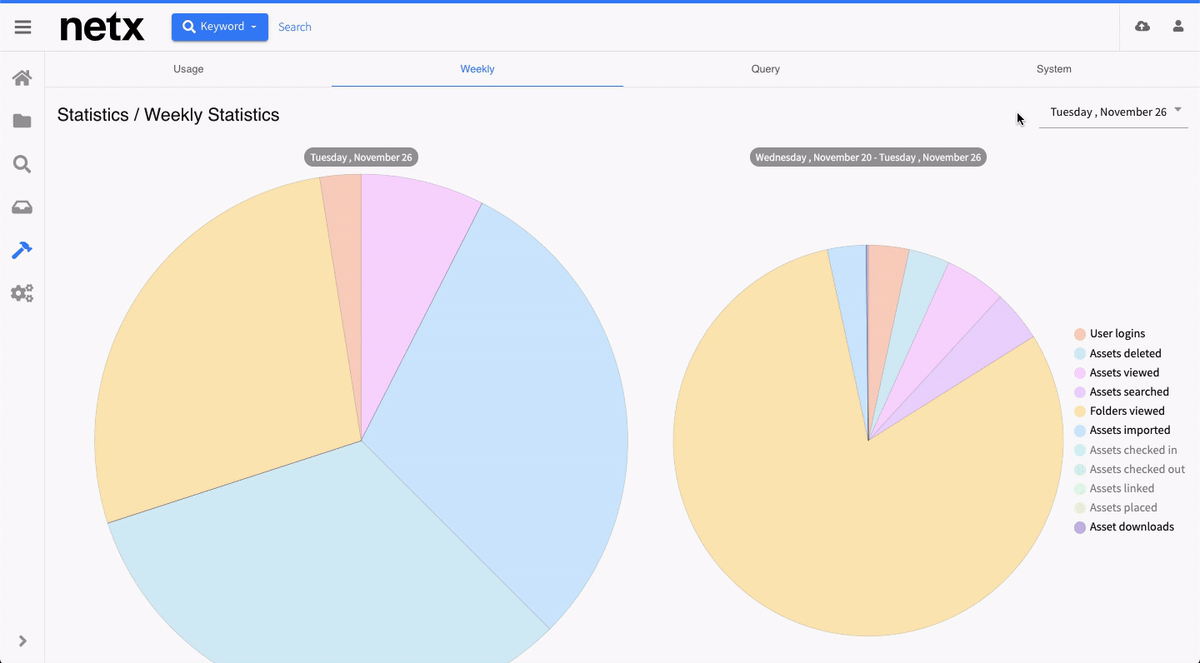Select the Weekly tab
The height and width of the screenshot is (663, 1200).
477,69
